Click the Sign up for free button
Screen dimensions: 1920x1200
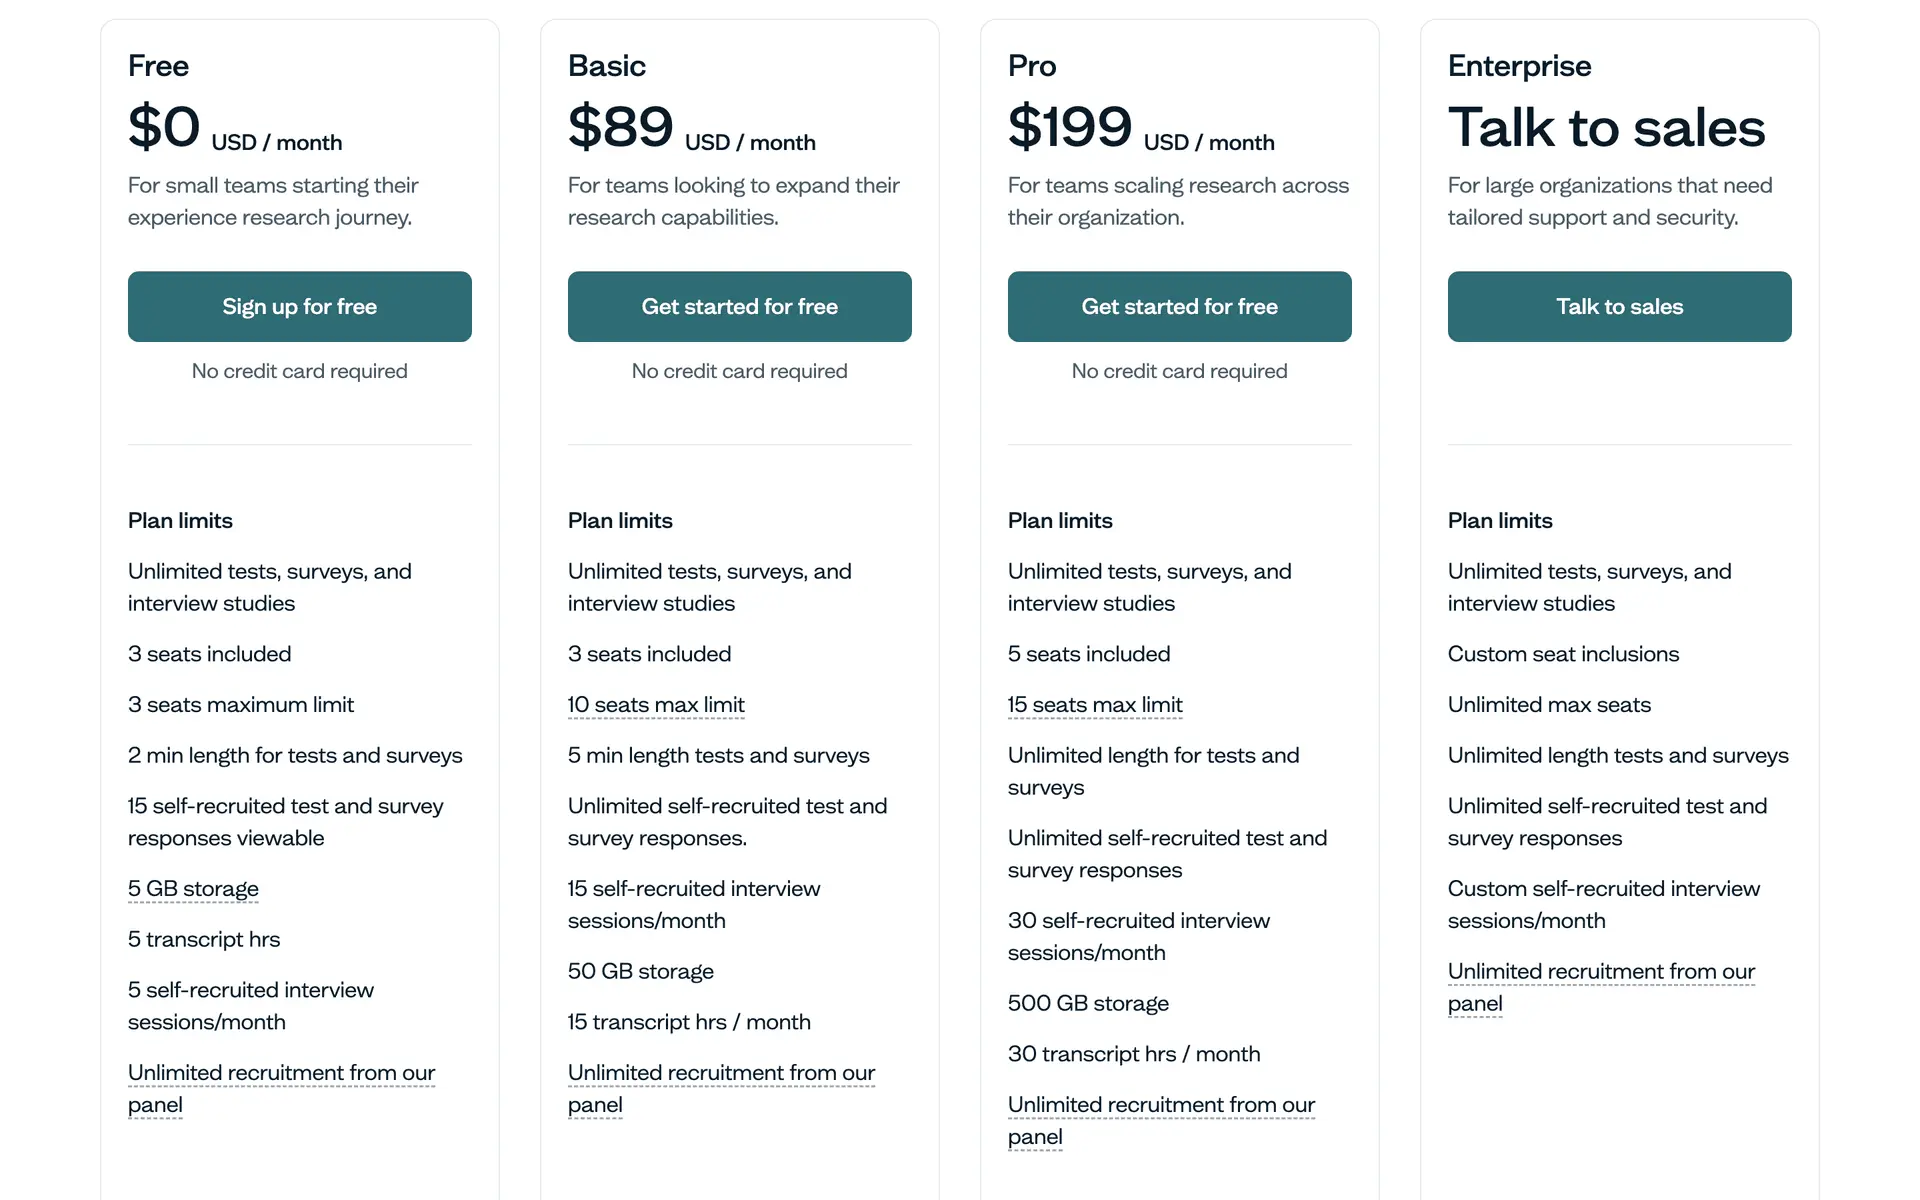299,307
